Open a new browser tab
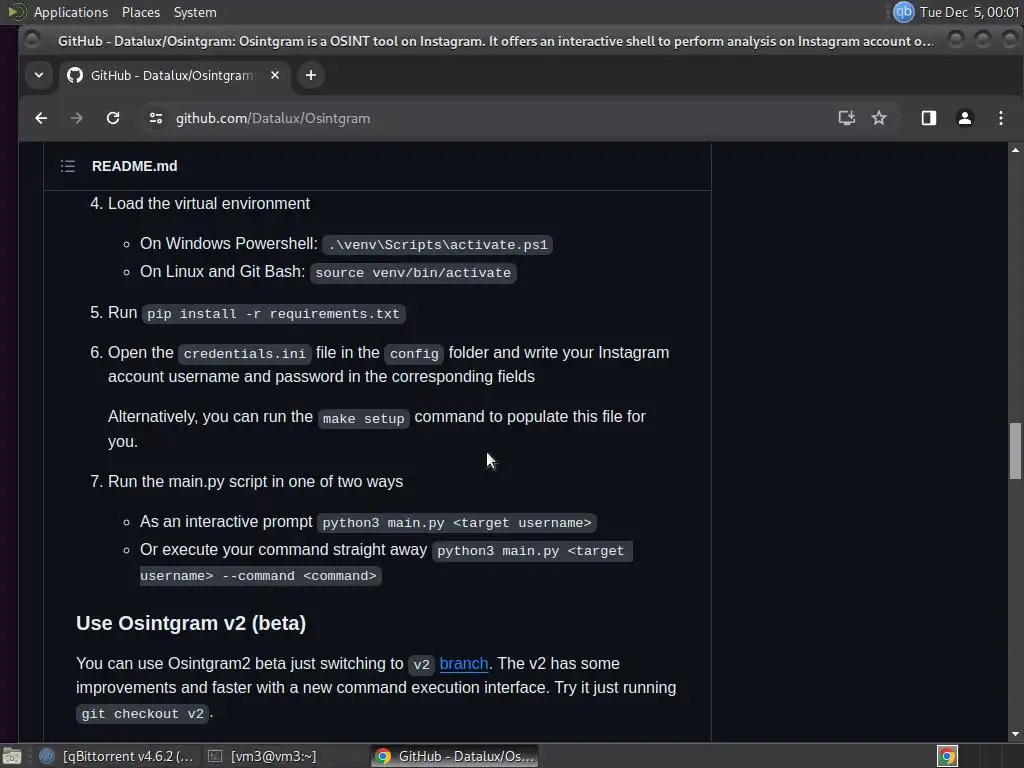The image size is (1024, 768). [x=311, y=75]
